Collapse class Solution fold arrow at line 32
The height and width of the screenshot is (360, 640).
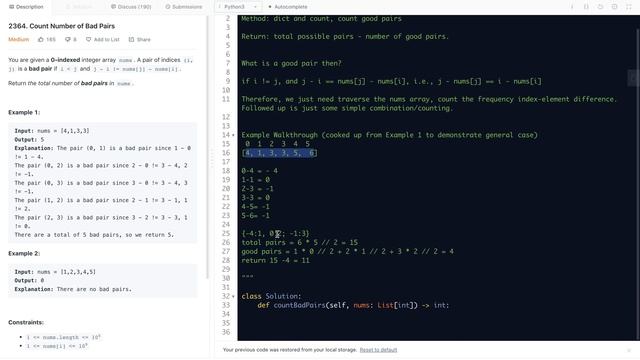pos(233,296)
